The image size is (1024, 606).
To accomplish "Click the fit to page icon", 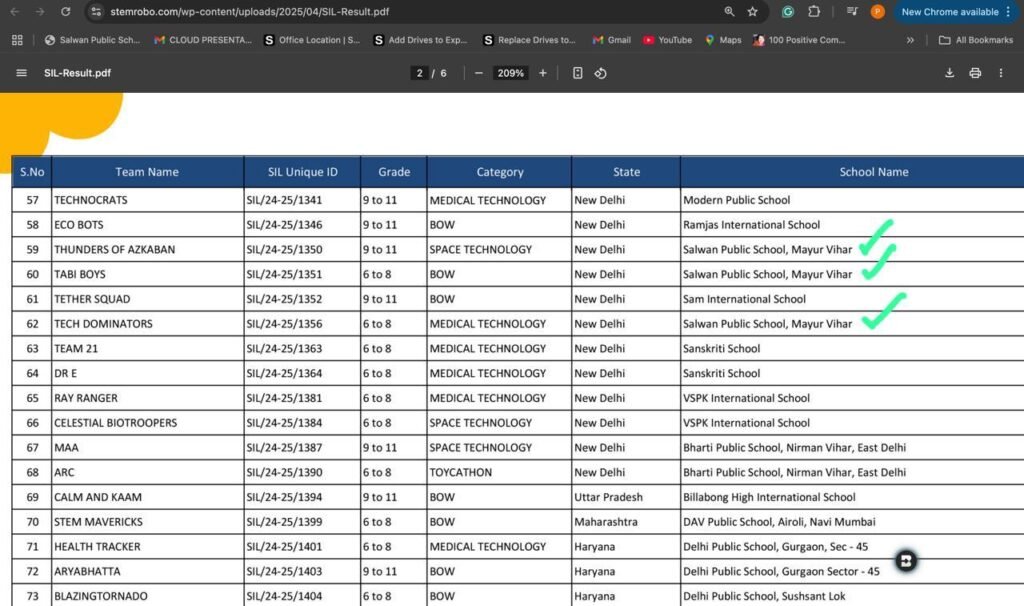I will 577,73.
